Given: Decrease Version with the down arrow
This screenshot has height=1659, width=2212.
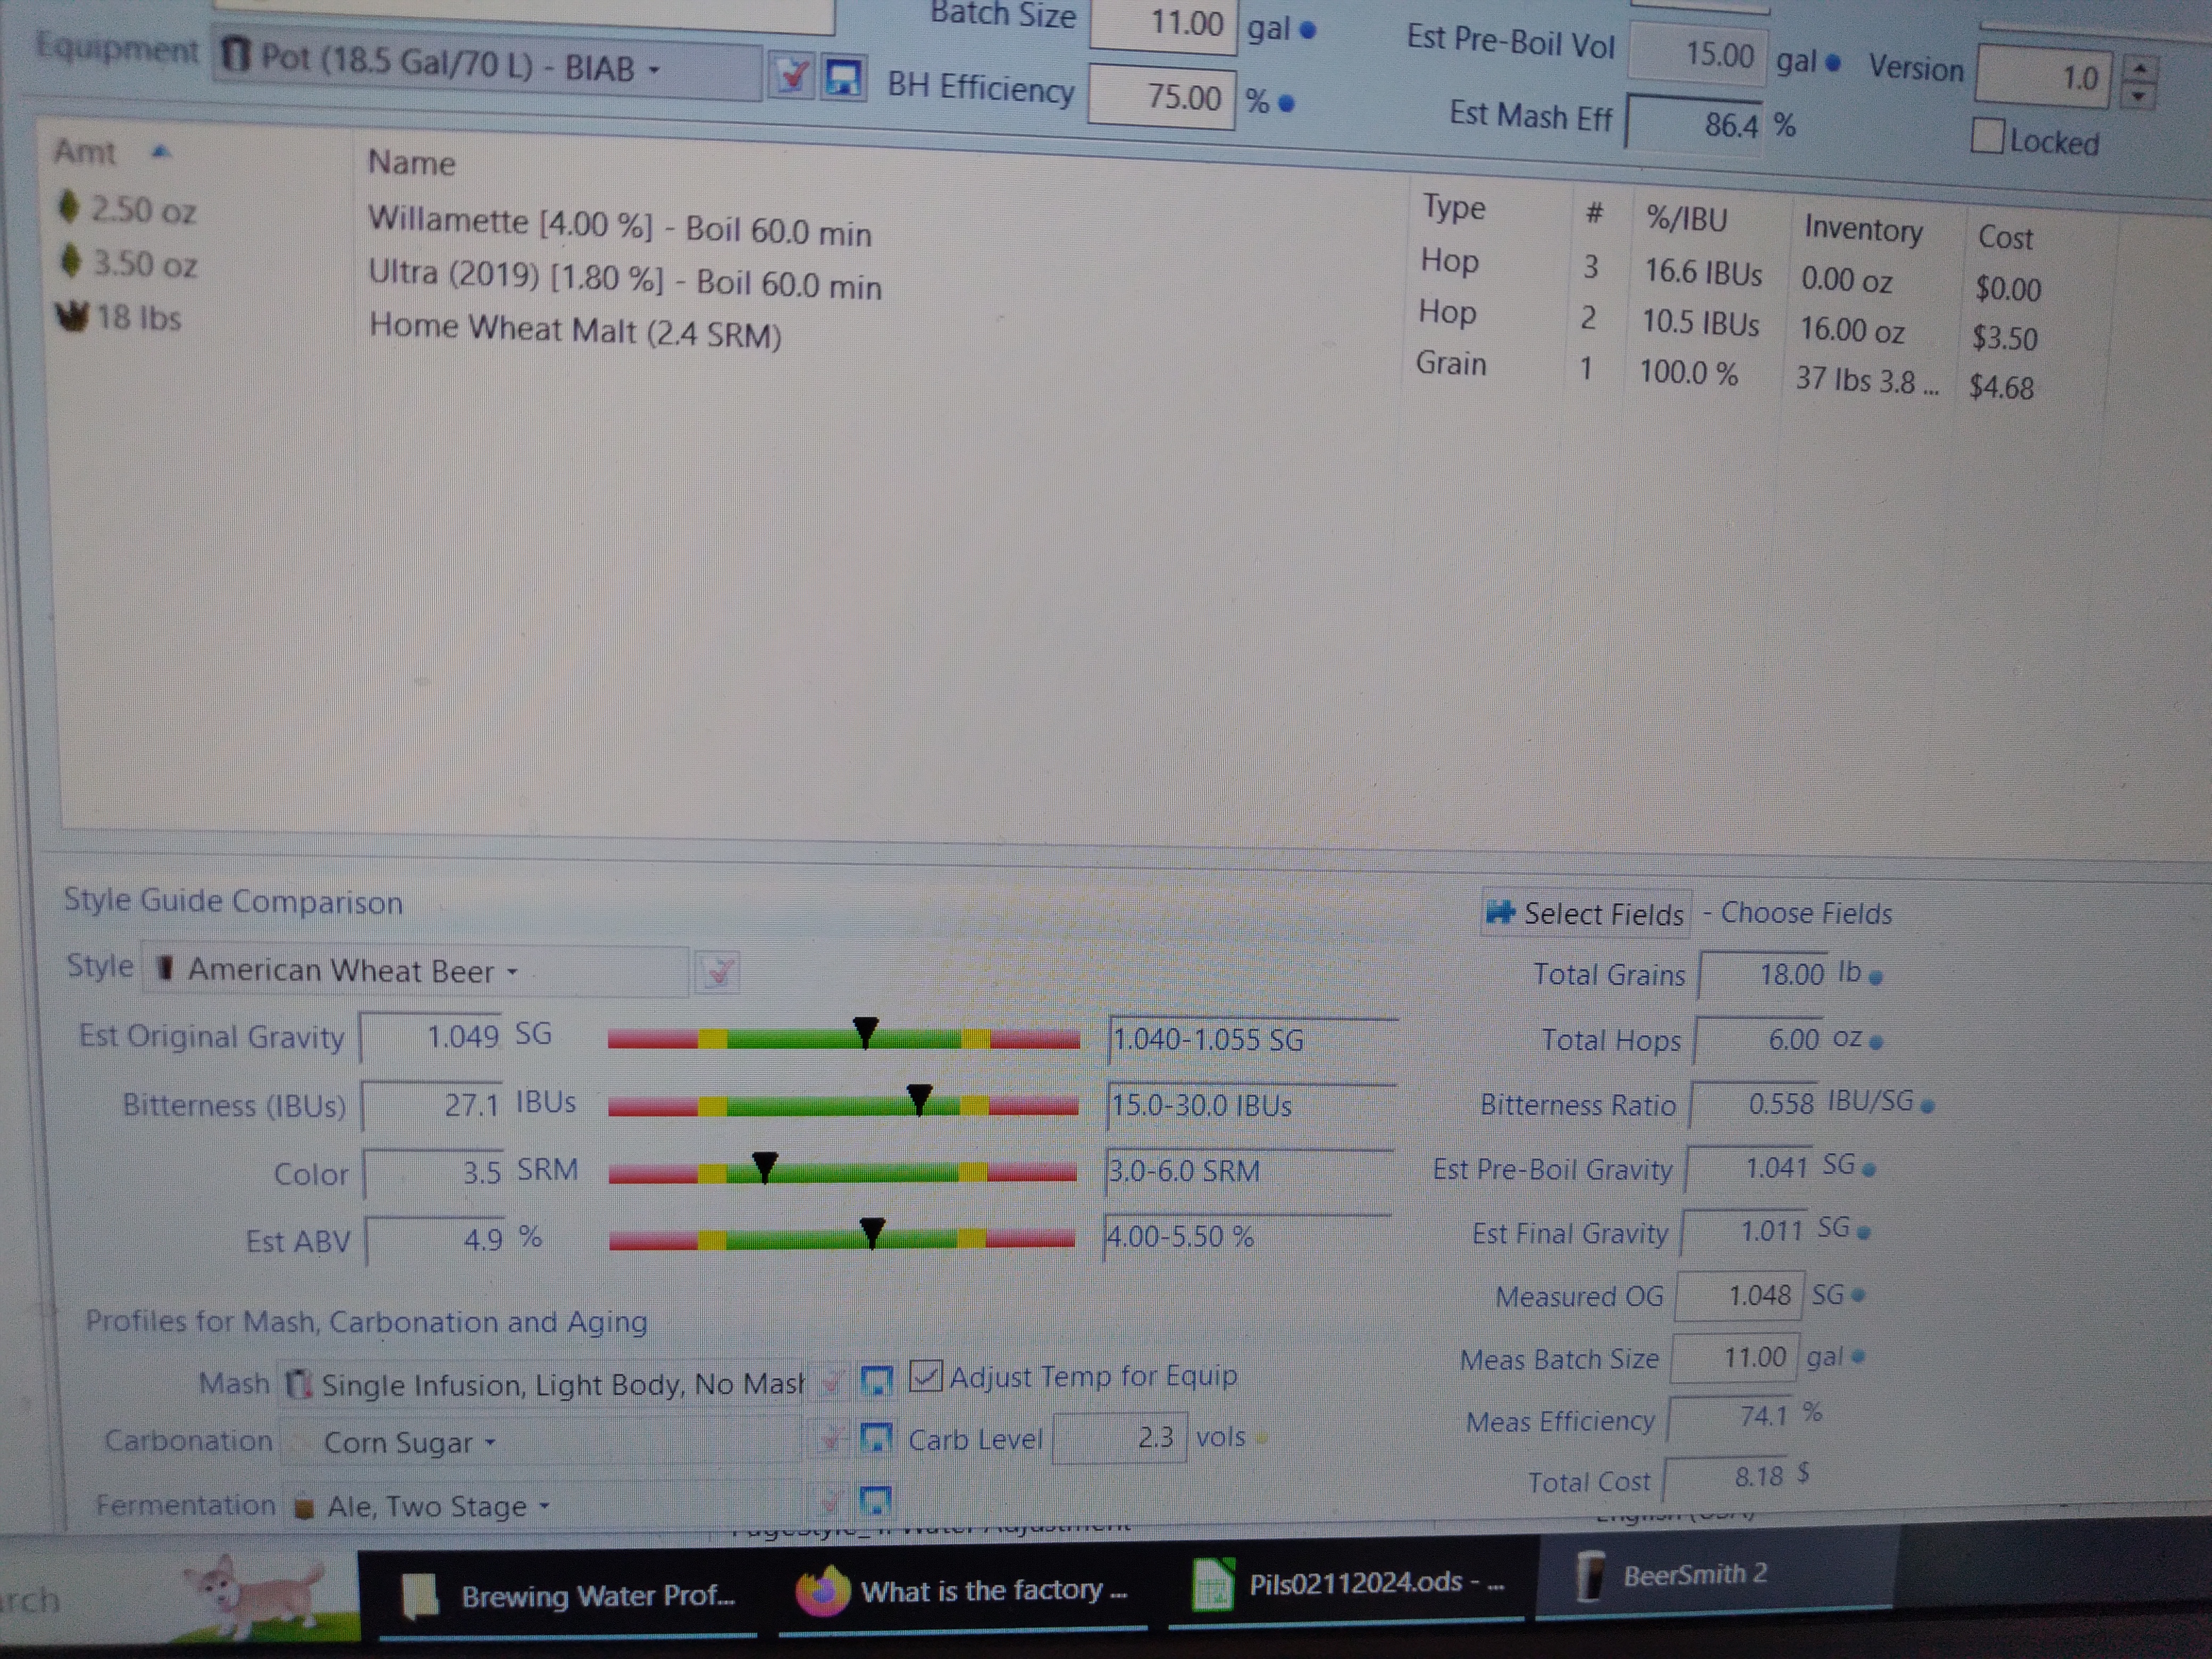Looking at the screenshot, I should pos(2139,96).
